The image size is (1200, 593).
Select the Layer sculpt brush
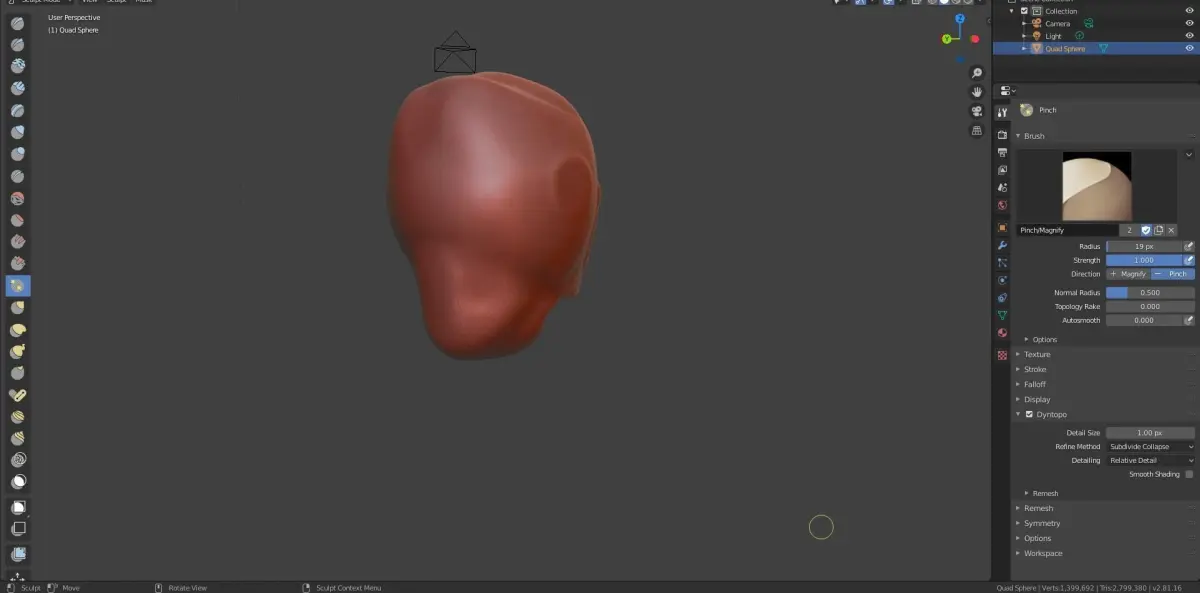tap(18, 110)
